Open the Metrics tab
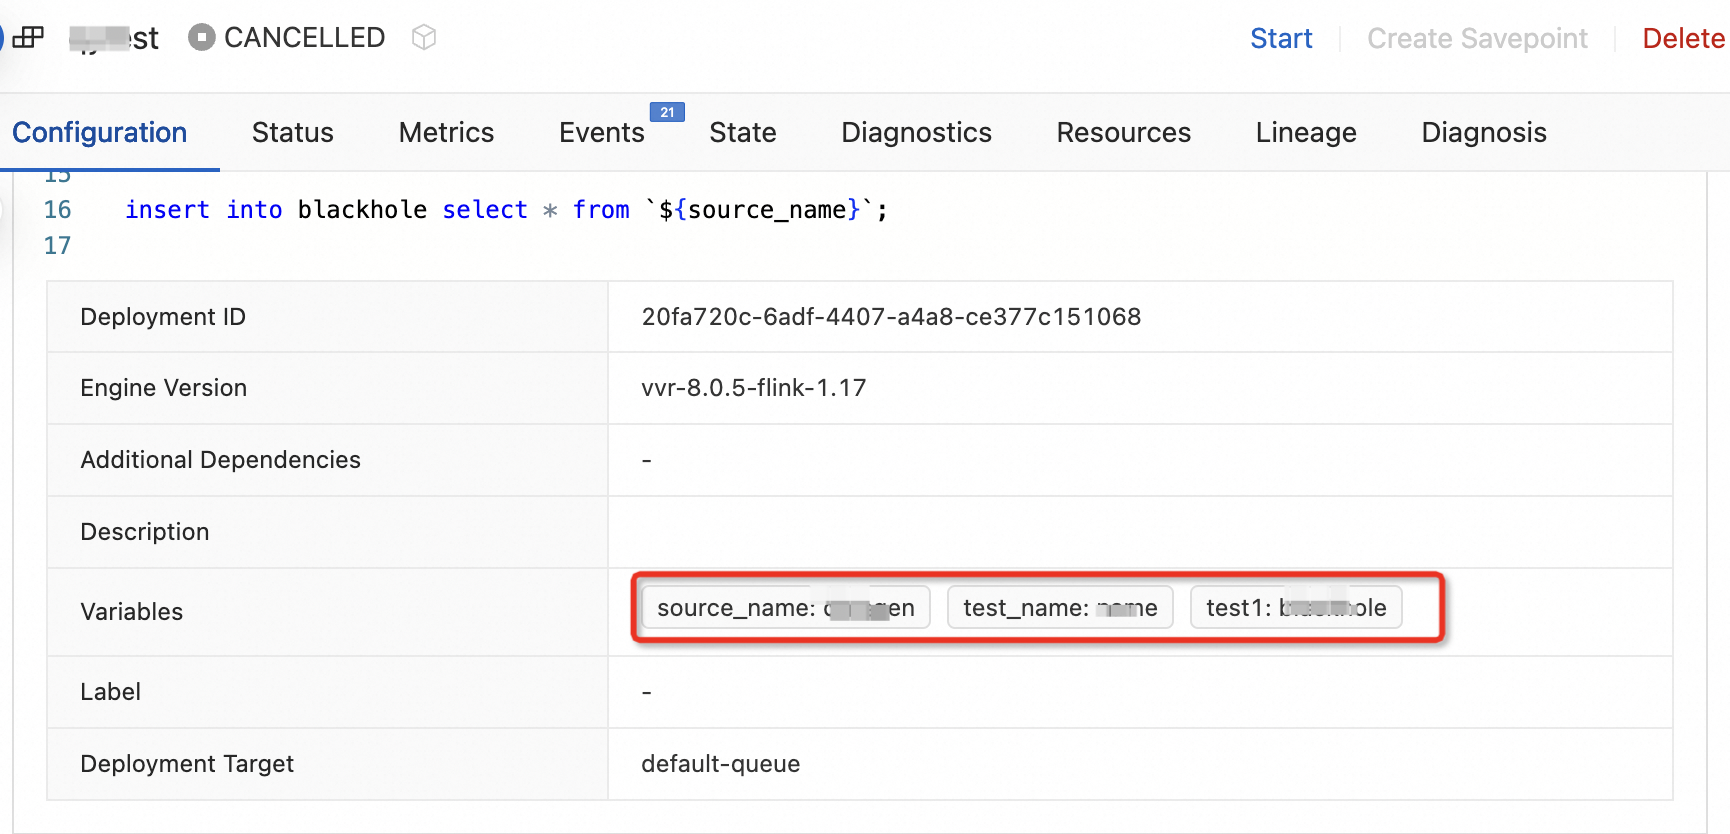This screenshot has width=1730, height=834. point(446,132)
